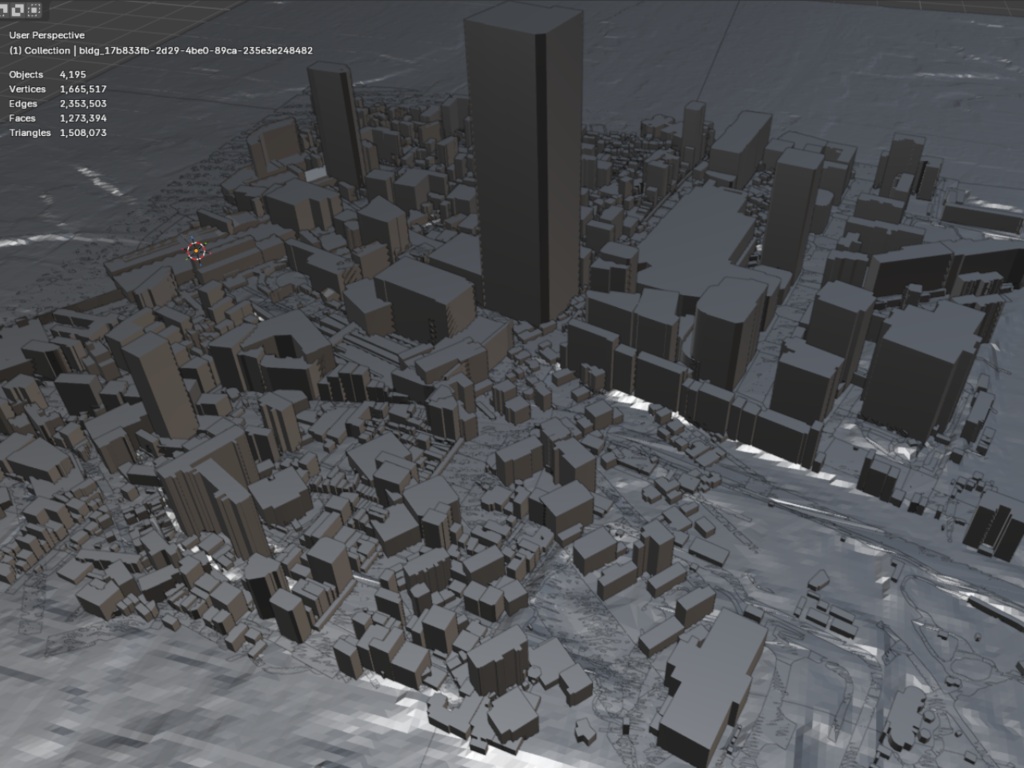Click the Vertices count '1,665,517'
This screenshot has width=1024, height=768.
[83, 89]
